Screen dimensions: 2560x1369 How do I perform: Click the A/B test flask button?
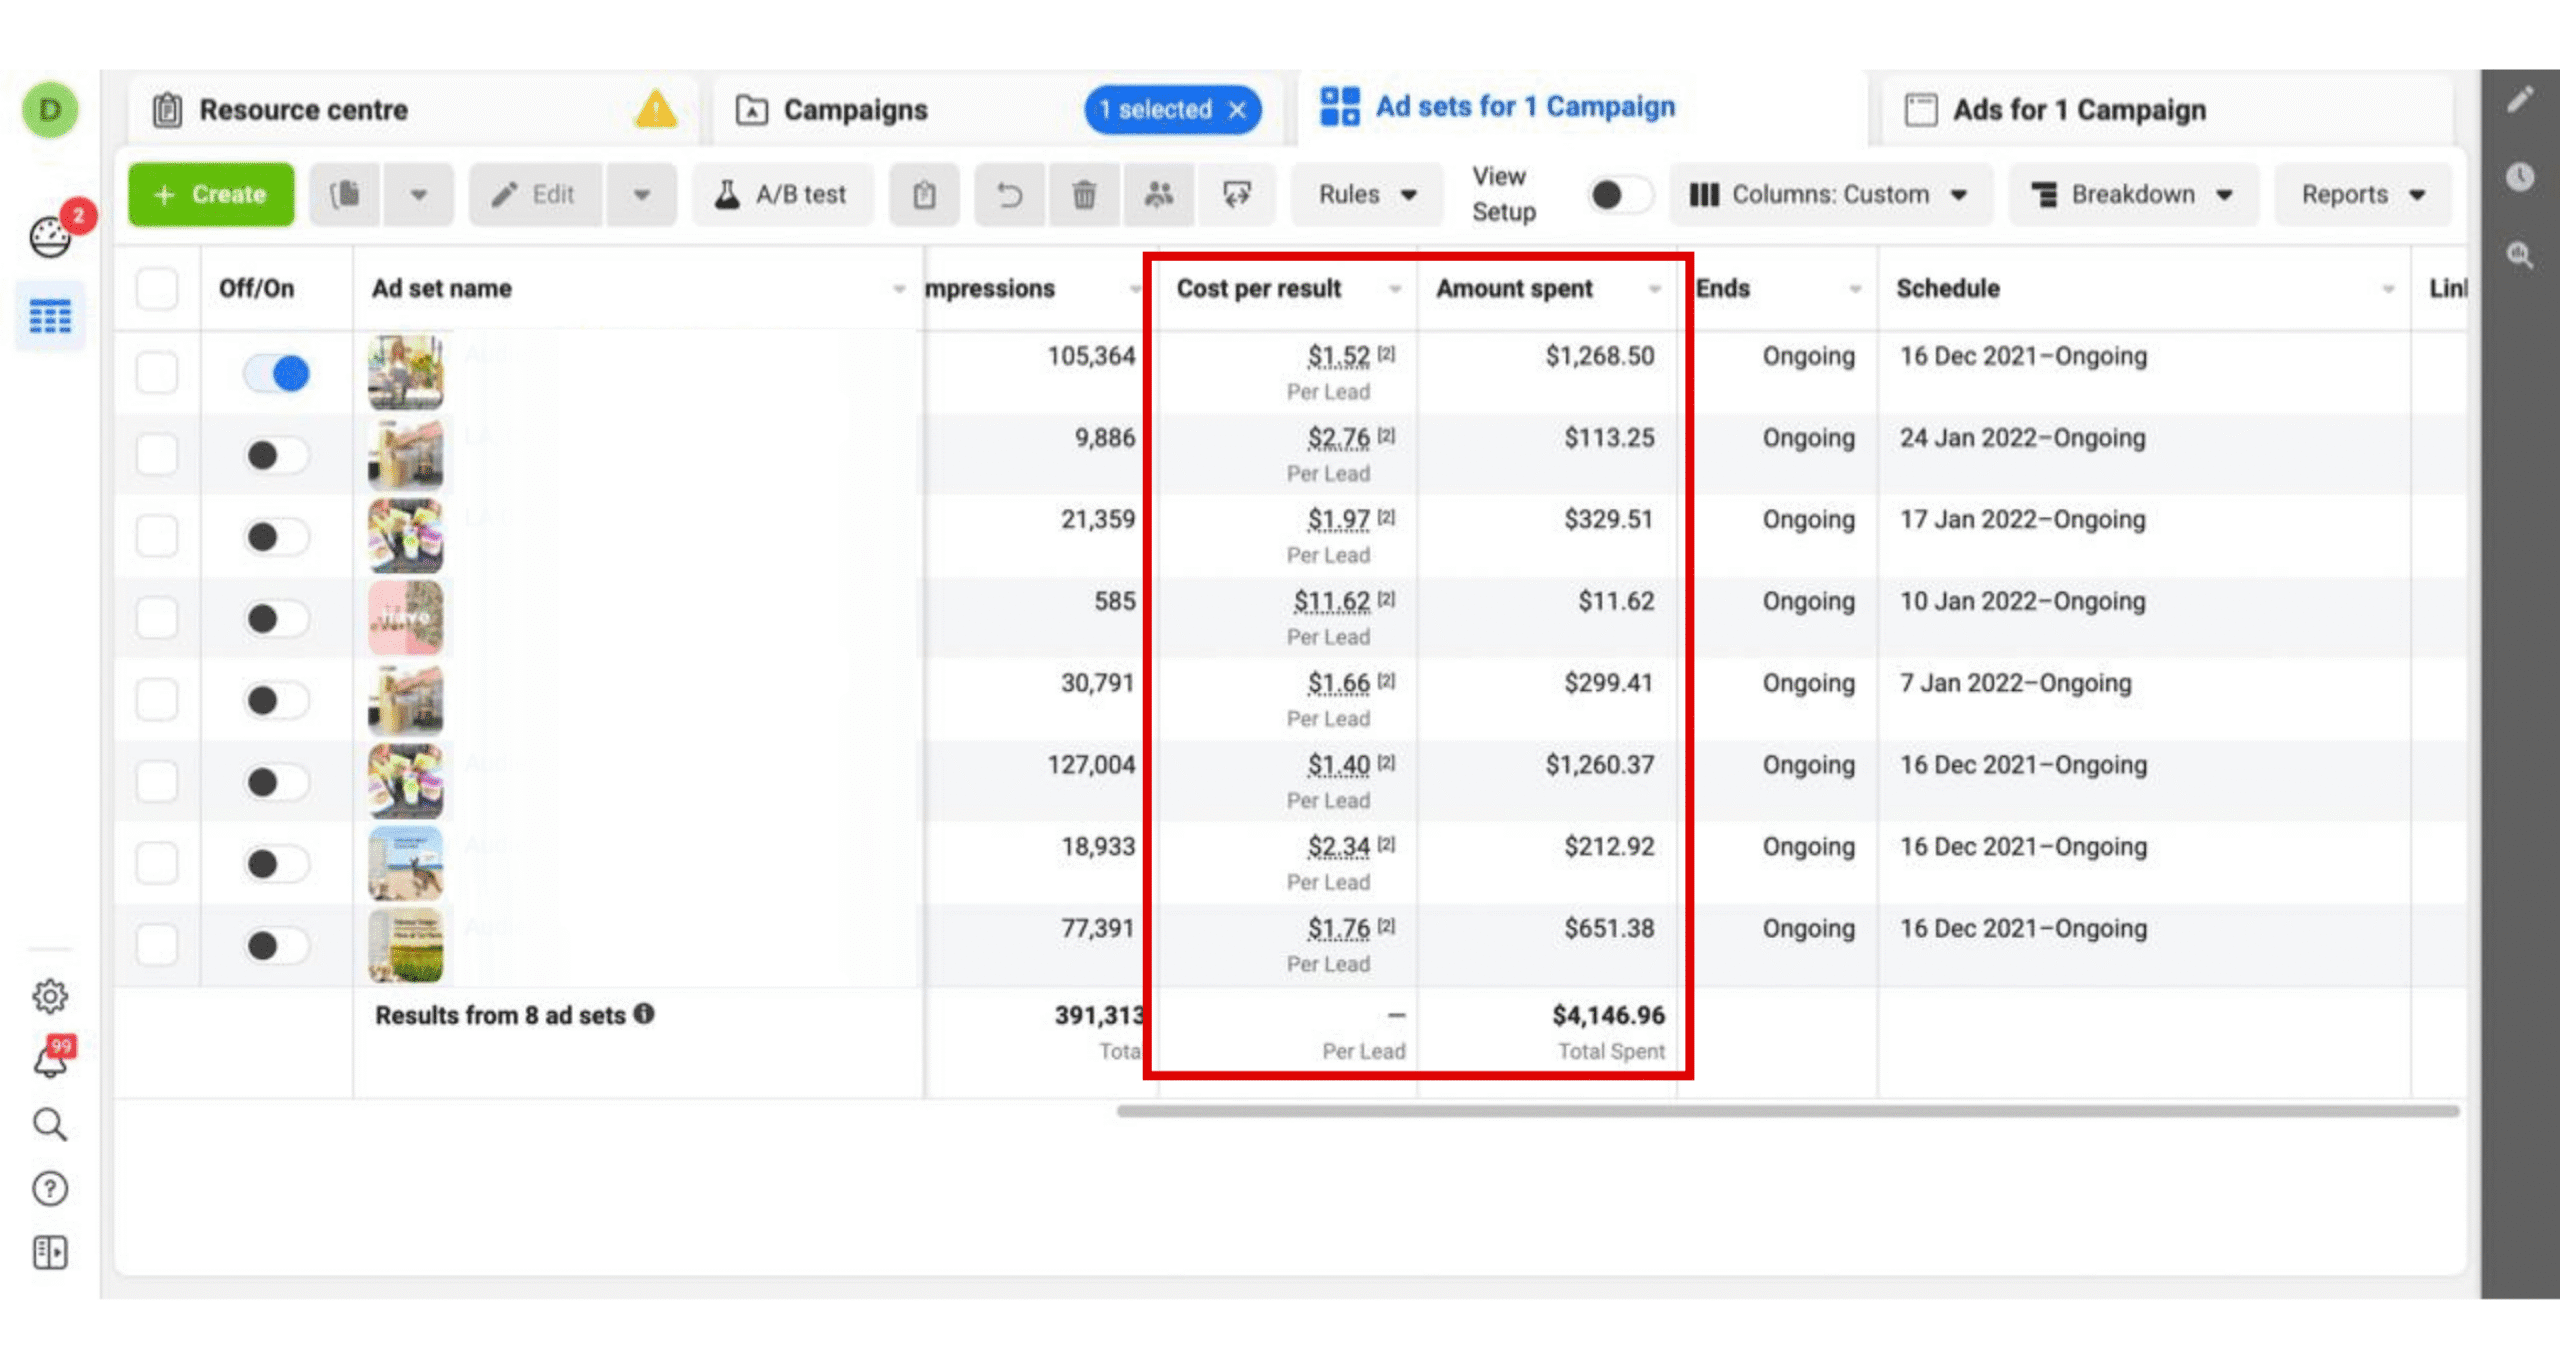coord(781,194)
